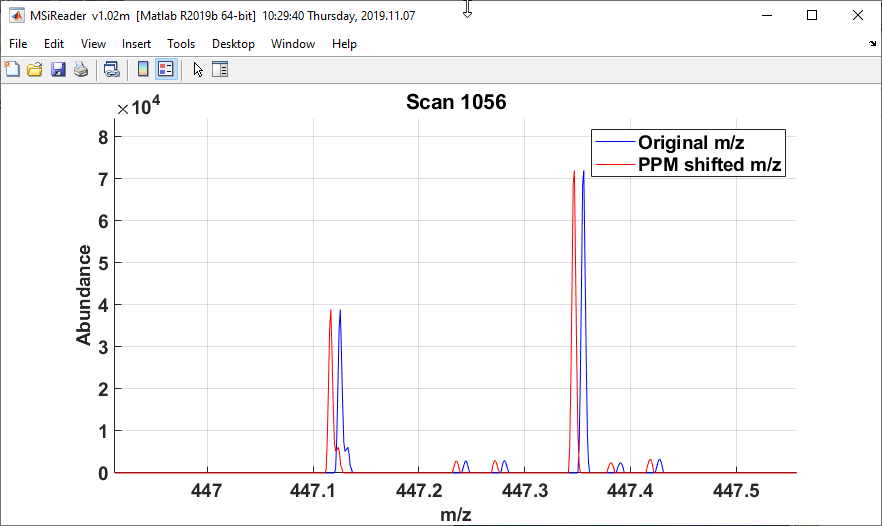
Task: Print the figure using the printer icon
Action: pos(81,70)
